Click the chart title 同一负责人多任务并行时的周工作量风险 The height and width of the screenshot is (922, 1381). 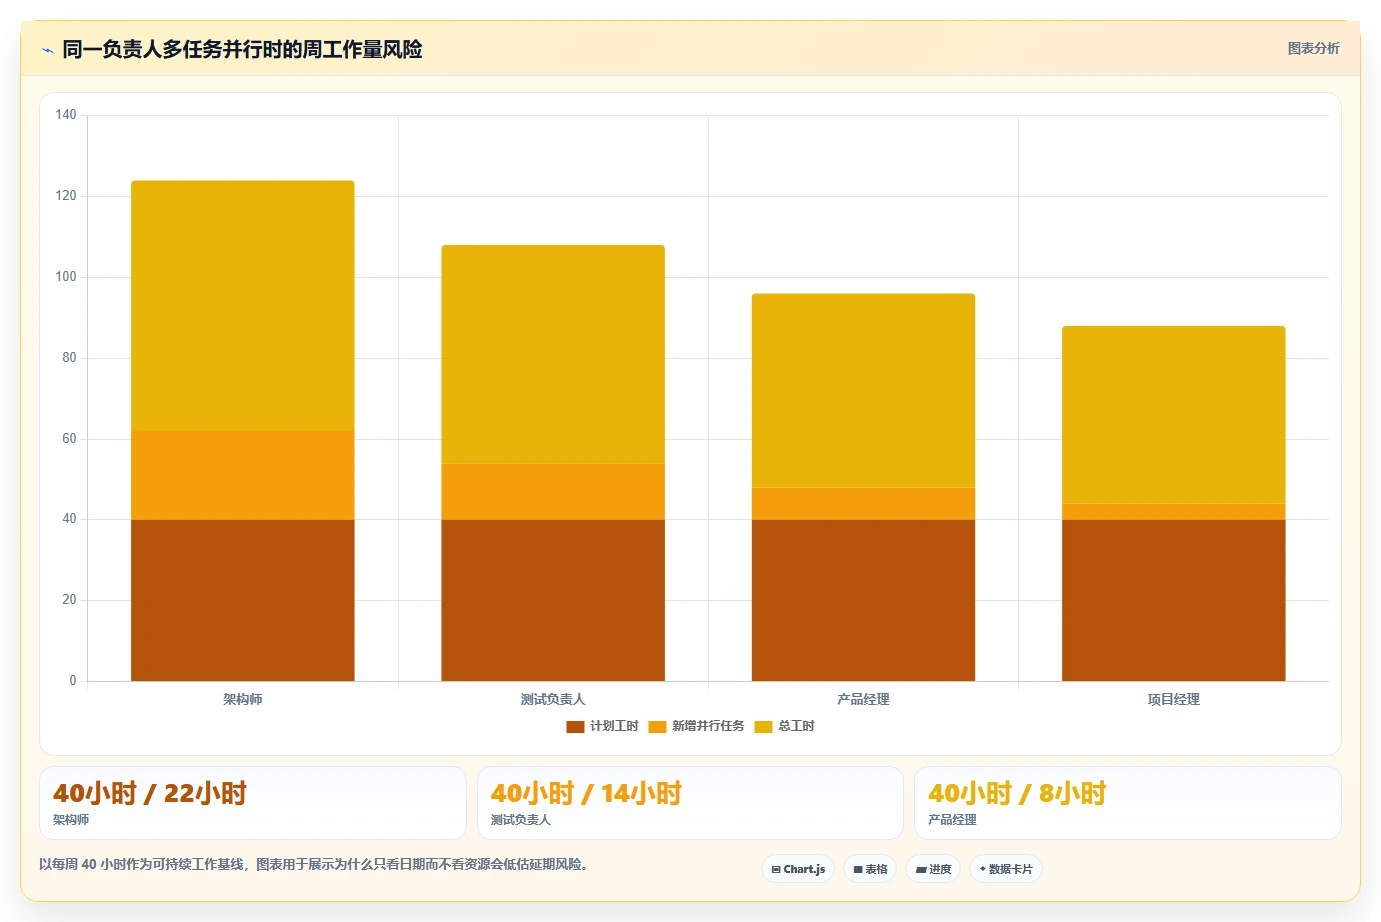pyautogui.click(x=242, y=49)
